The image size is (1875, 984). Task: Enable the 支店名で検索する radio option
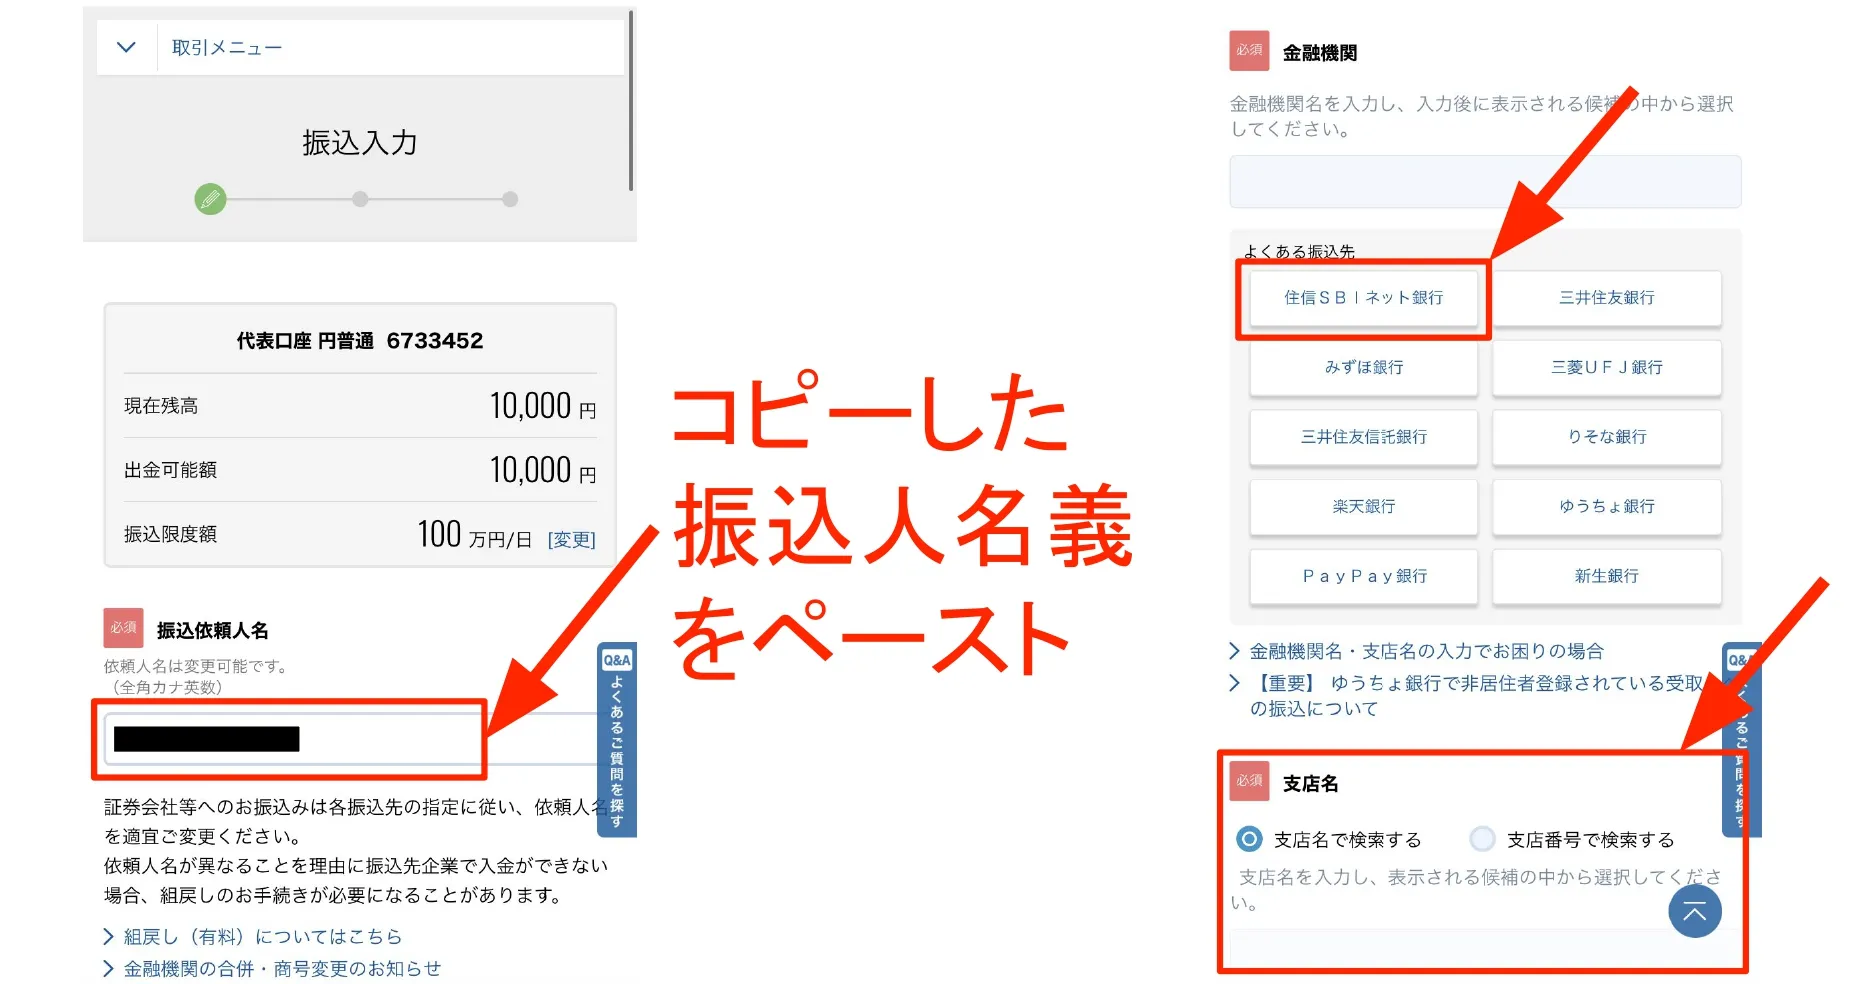click(1249, 839)
